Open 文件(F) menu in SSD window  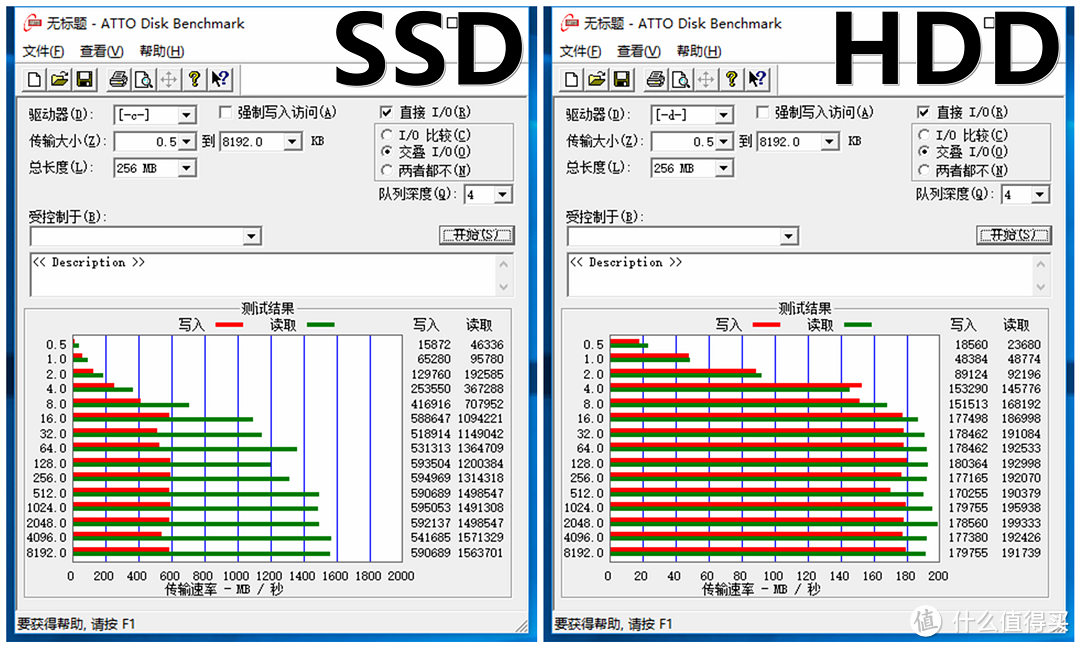click(x=43, y=52)
